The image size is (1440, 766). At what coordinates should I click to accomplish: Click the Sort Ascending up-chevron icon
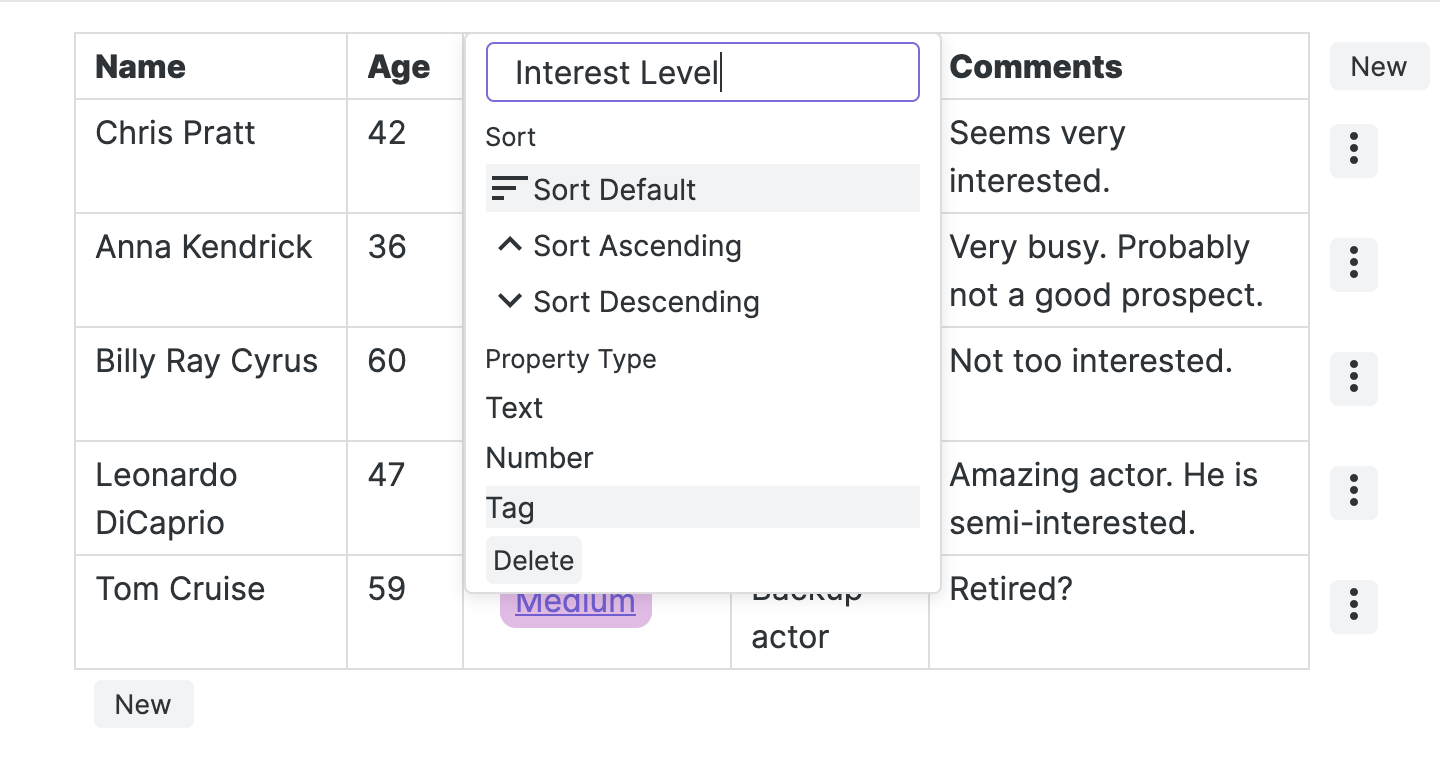[x=510, y=245]
